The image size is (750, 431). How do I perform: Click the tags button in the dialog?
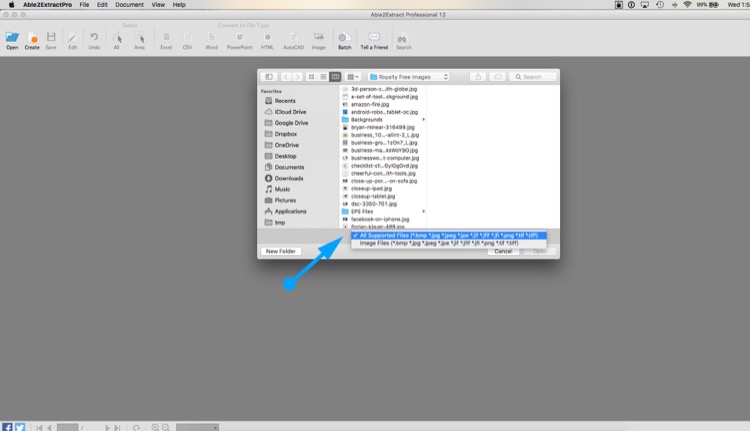pos(497,77)
